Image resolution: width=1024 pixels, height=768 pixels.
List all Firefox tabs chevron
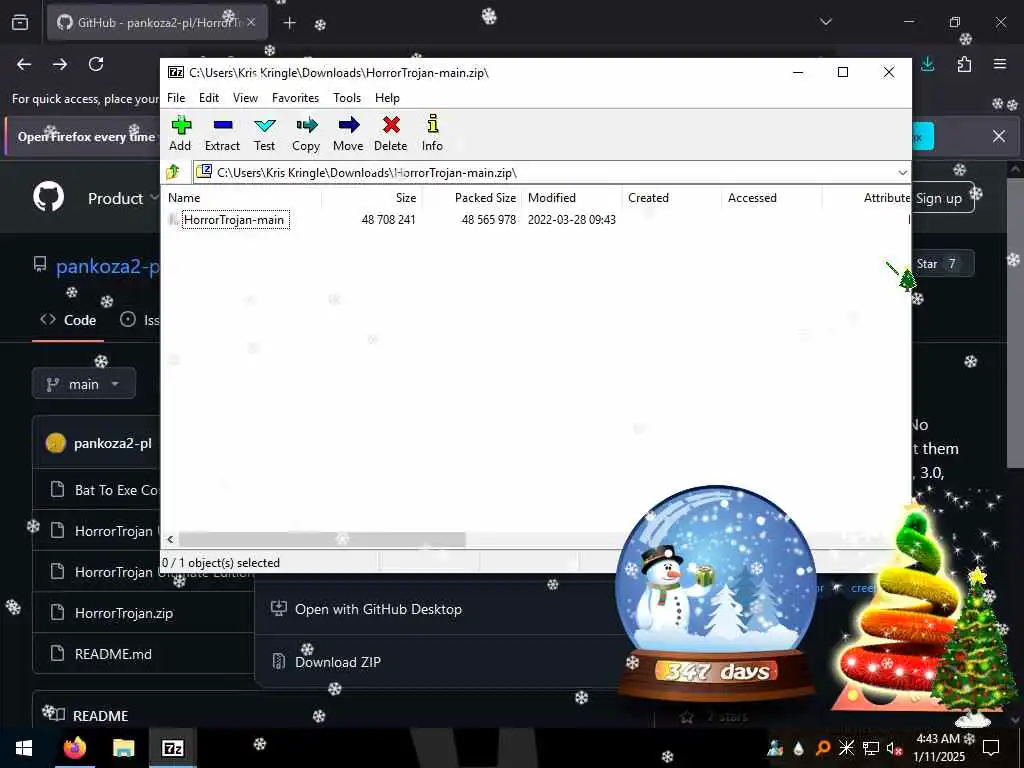click(826, 22)
